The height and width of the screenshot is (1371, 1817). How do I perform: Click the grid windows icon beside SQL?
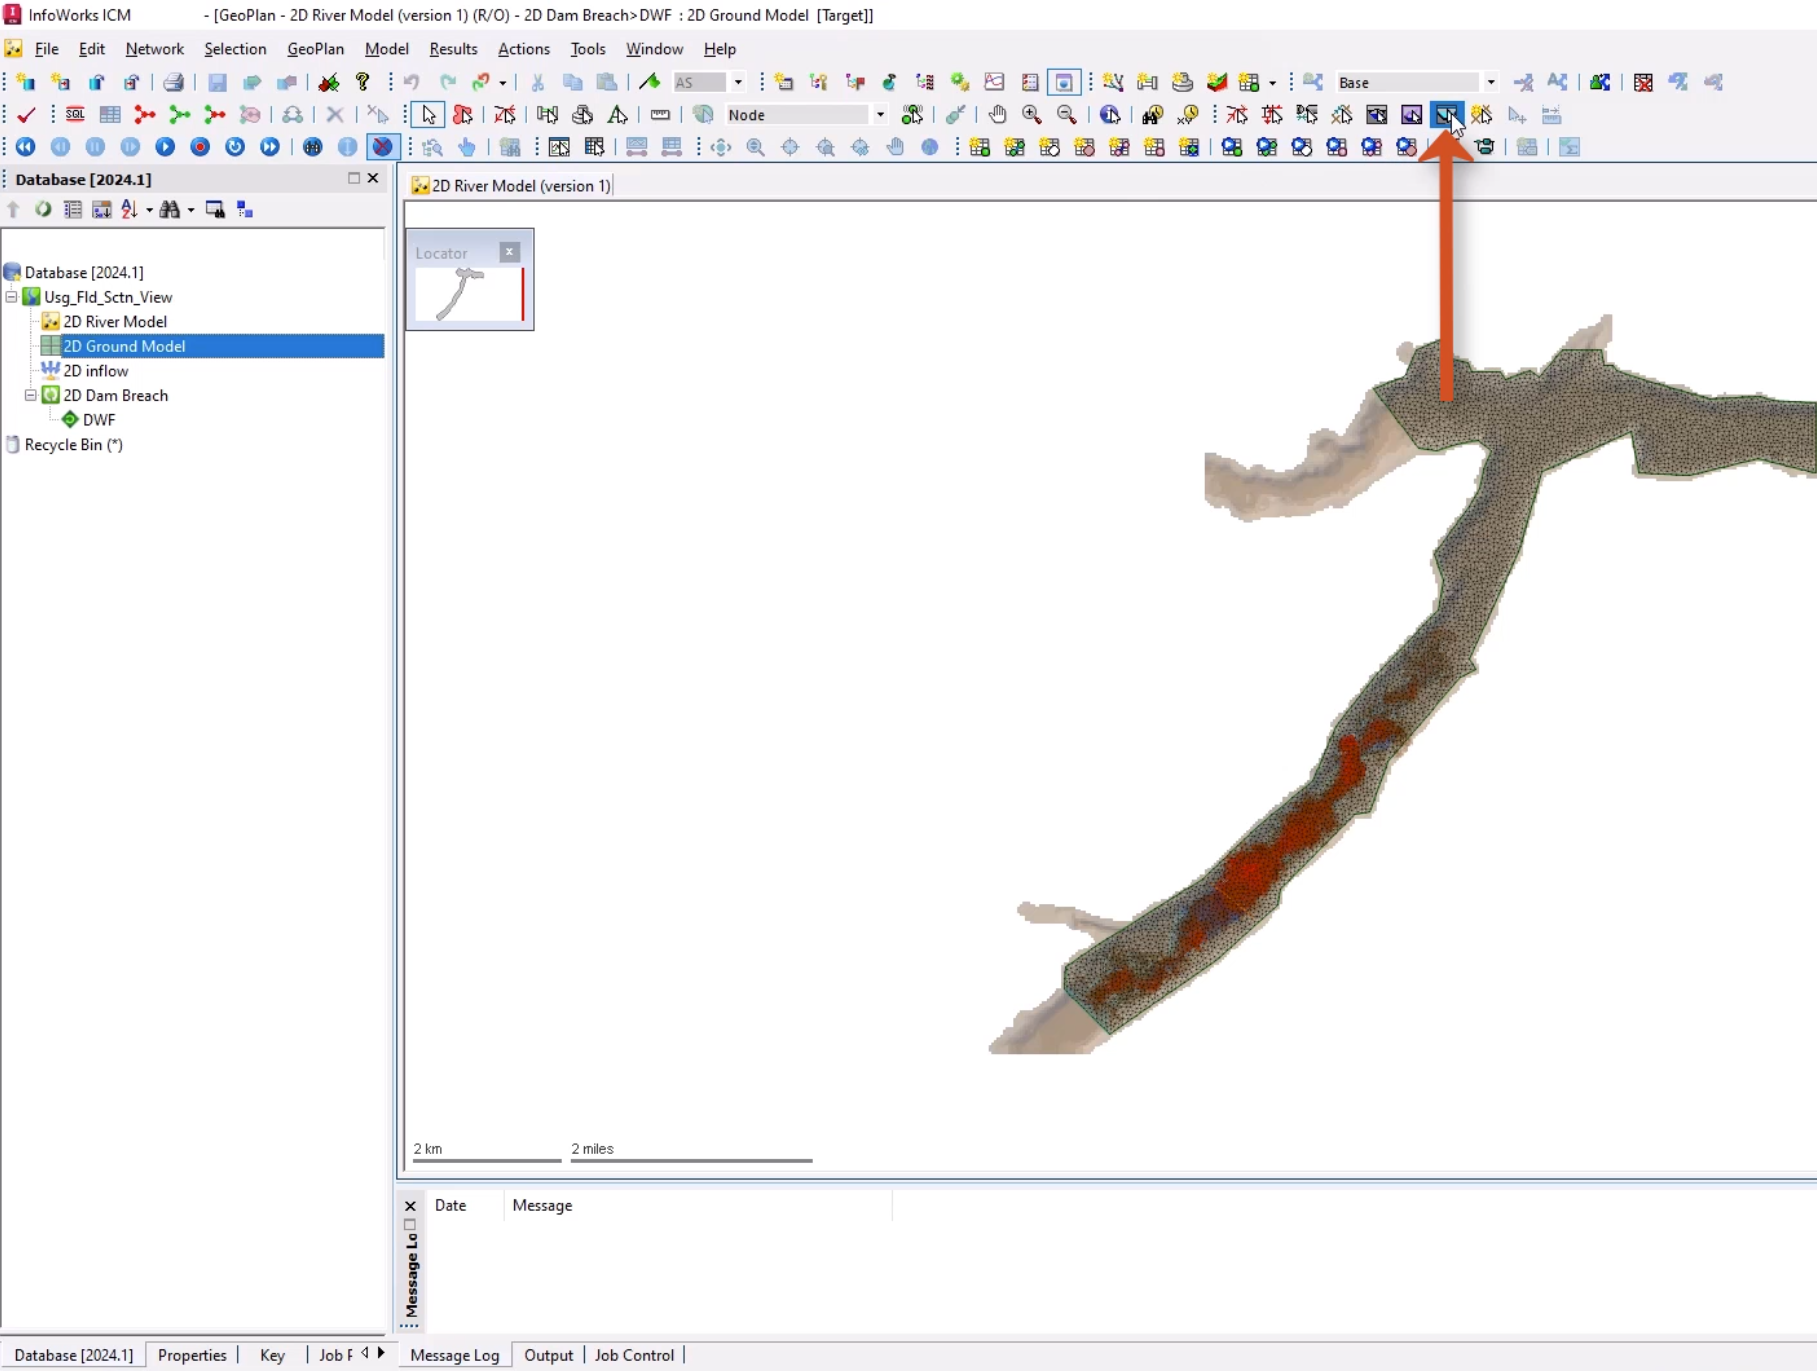[x=110, y=115]
